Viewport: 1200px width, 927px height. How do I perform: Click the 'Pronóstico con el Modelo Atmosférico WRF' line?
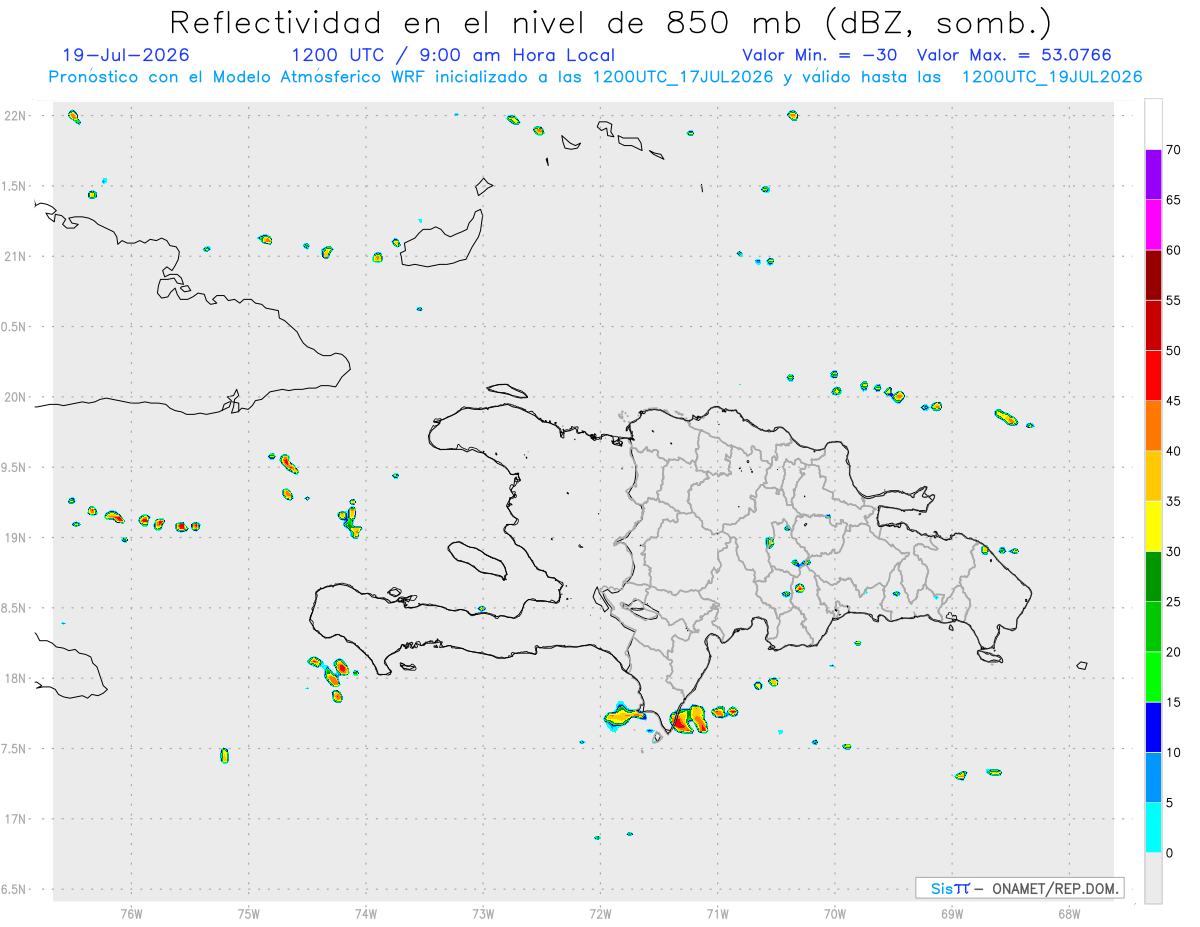click(x=595, y=77)
